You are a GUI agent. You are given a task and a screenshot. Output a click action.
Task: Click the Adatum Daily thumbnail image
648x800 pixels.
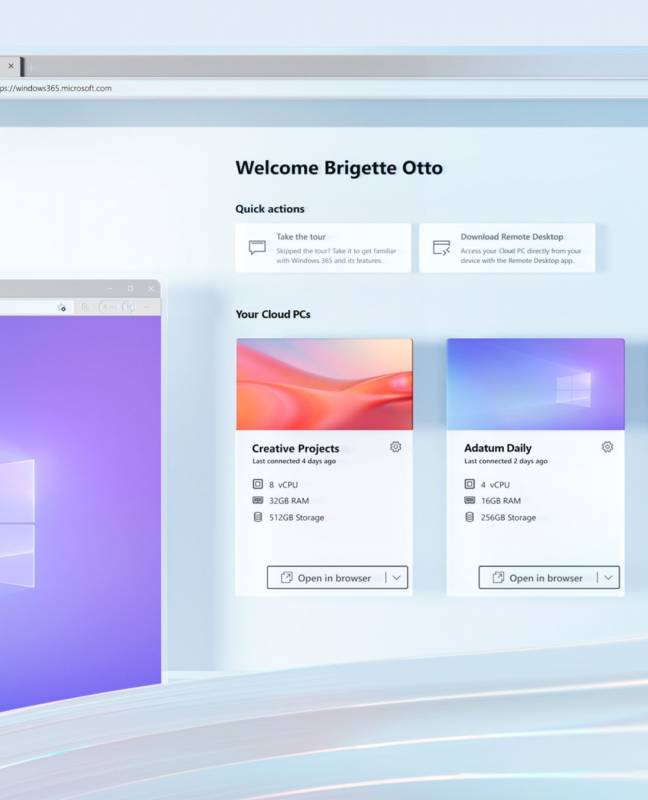point(536,384)
